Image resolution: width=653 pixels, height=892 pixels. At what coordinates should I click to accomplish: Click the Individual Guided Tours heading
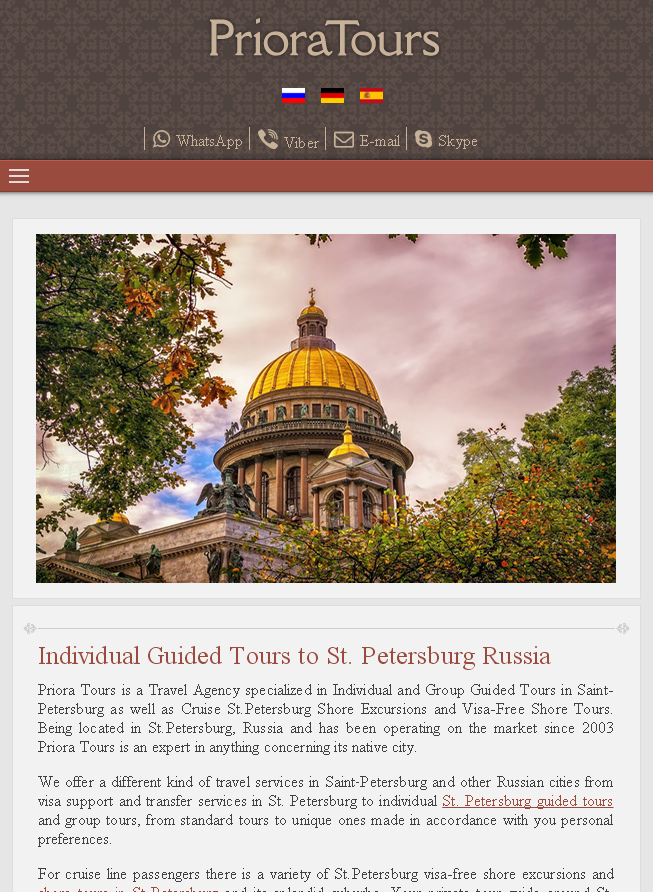pyautogui.click(x=294, y=656)
